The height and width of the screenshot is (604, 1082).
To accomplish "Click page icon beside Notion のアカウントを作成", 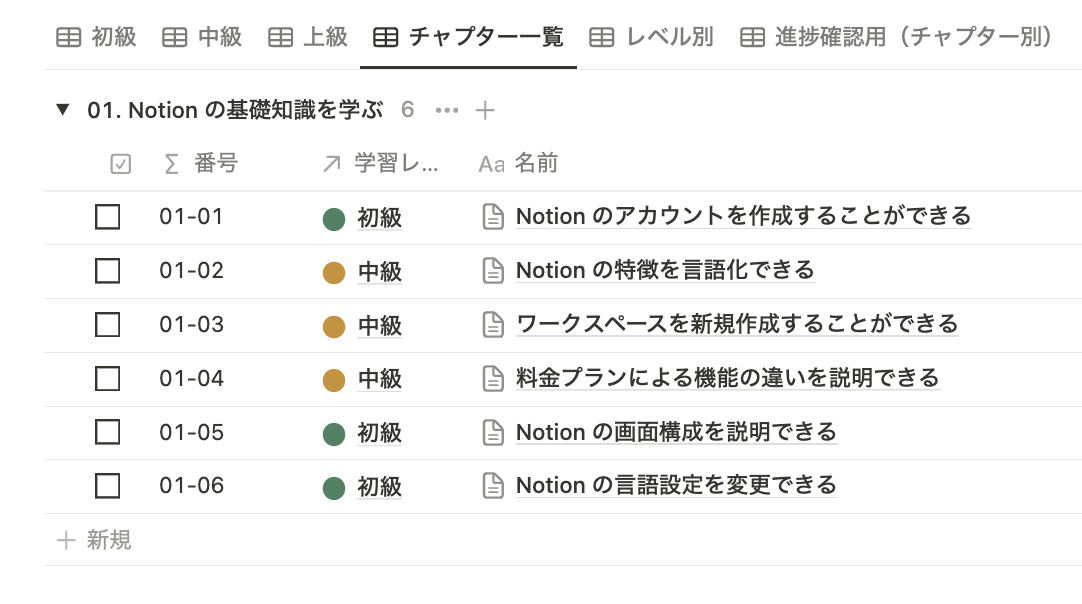I will (x=493, y=217).
